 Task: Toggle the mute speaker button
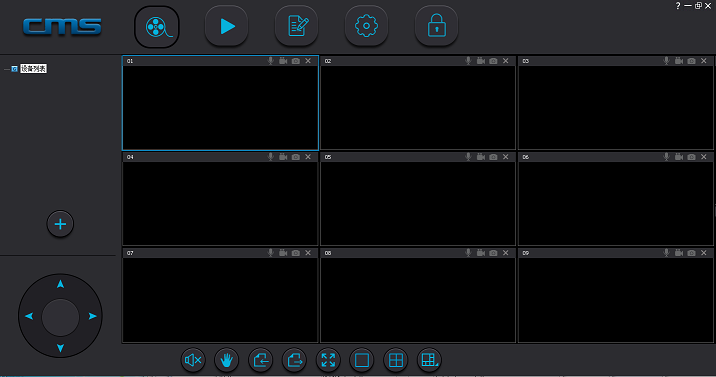[x=193, y=360]
